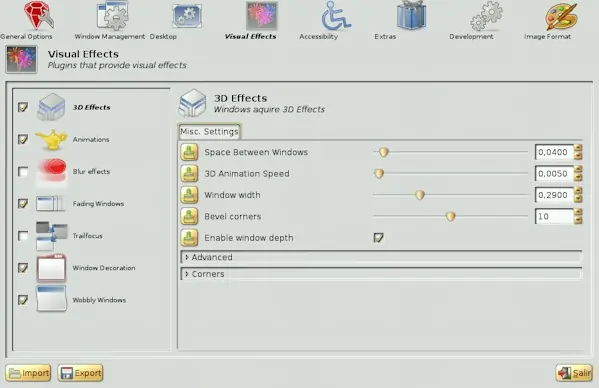Click the Import button
The image size is (599, 388).
[x=28, y=373]
